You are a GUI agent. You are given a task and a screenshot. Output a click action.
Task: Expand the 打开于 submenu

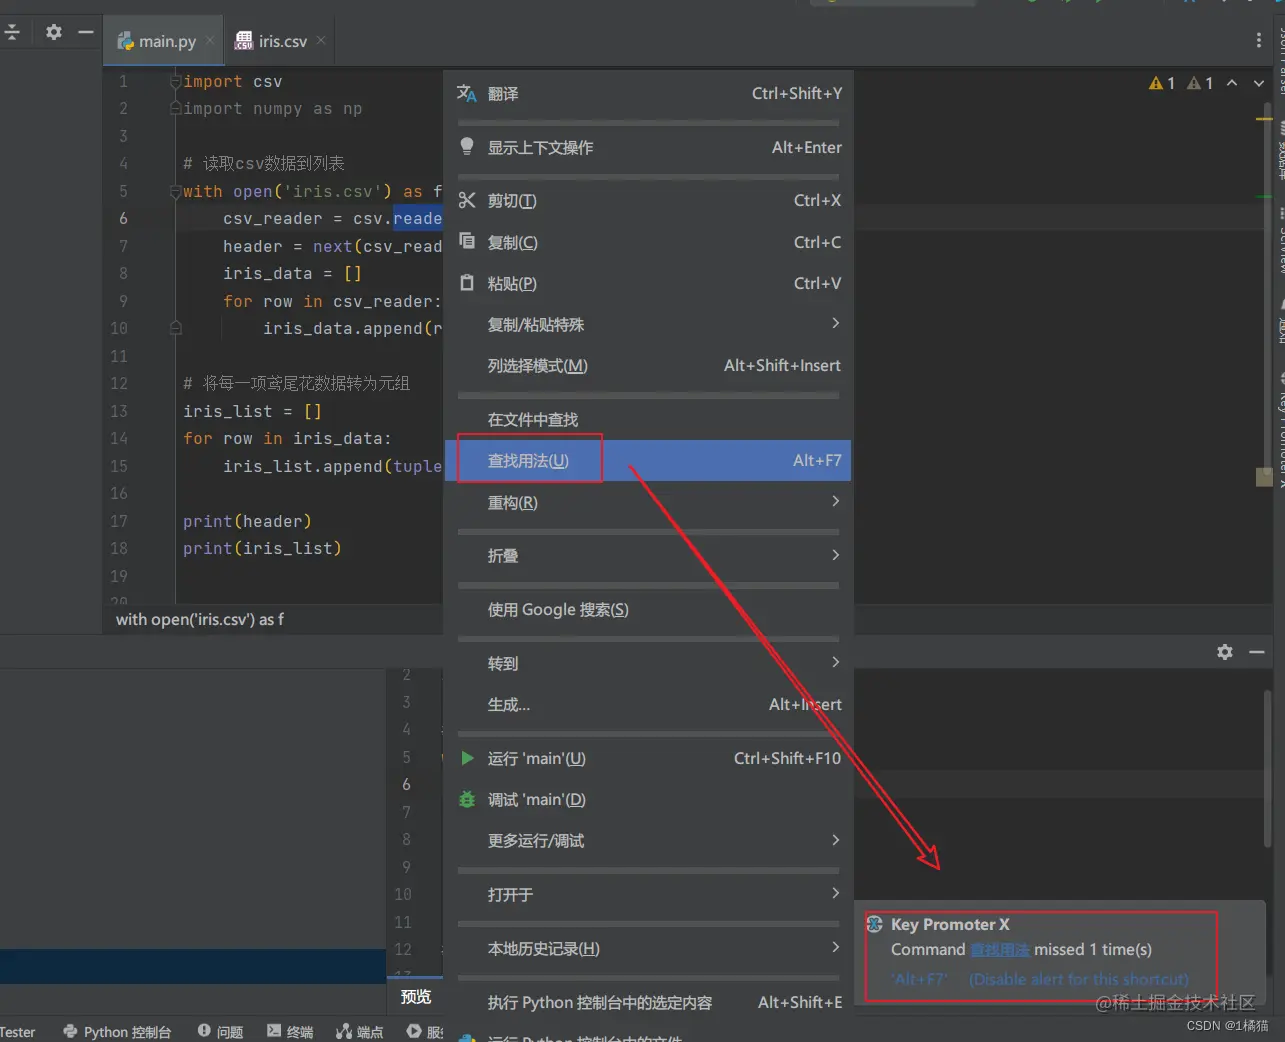click(x=835, y=893)
